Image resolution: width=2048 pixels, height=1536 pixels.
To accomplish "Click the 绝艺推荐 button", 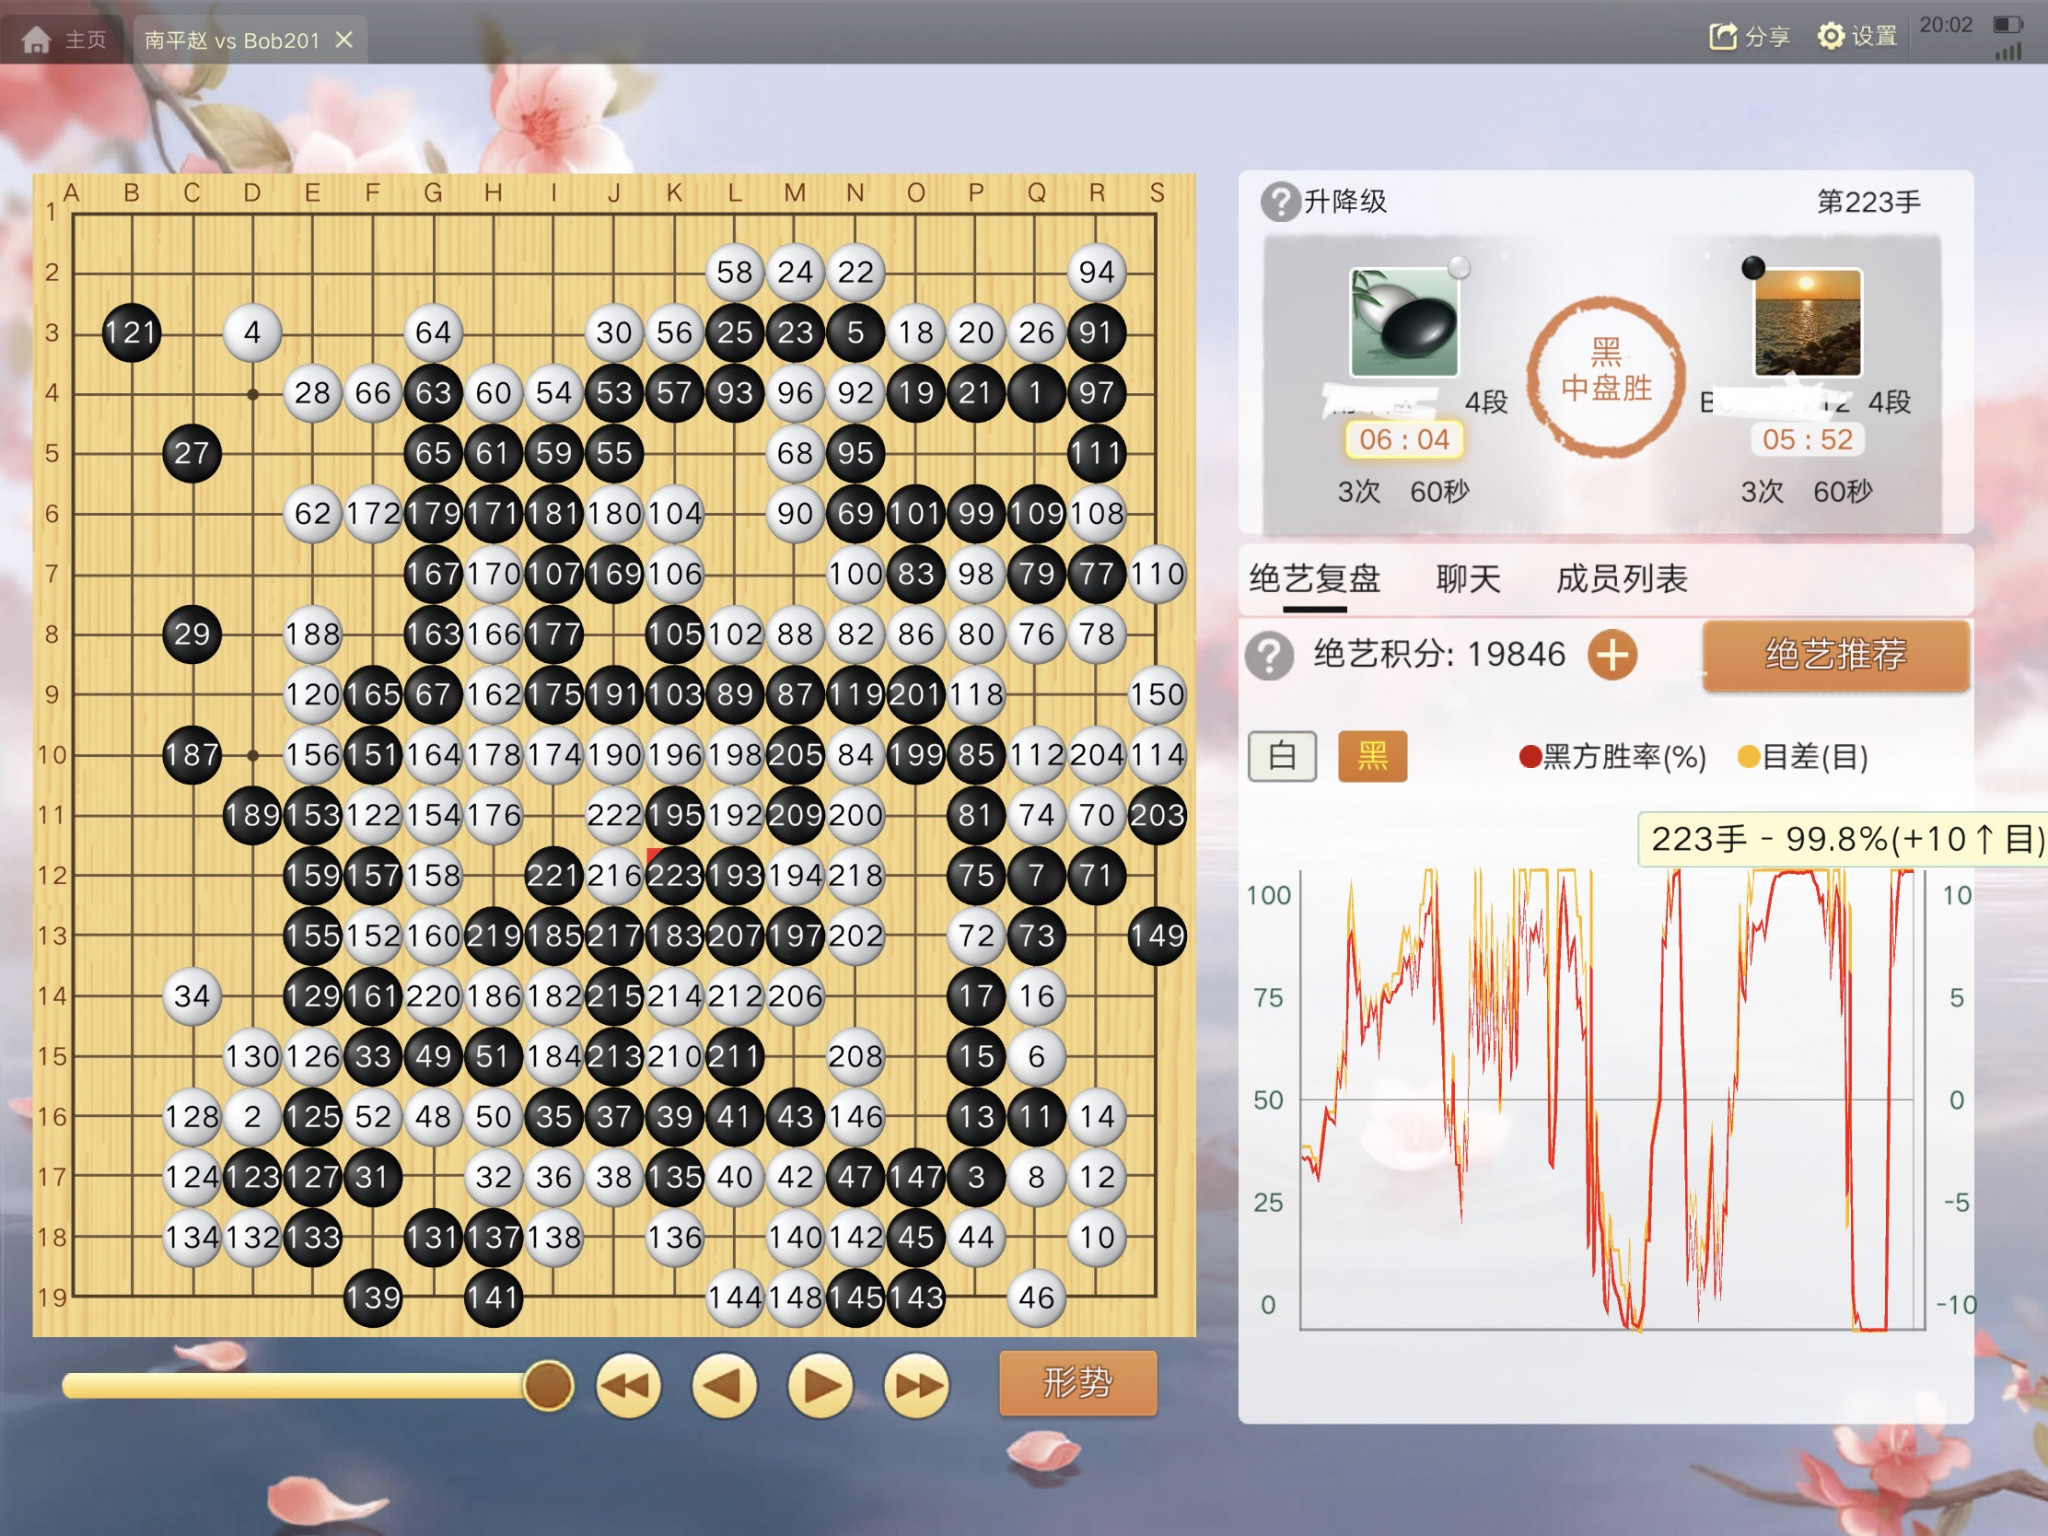I will click(1836, 655).
